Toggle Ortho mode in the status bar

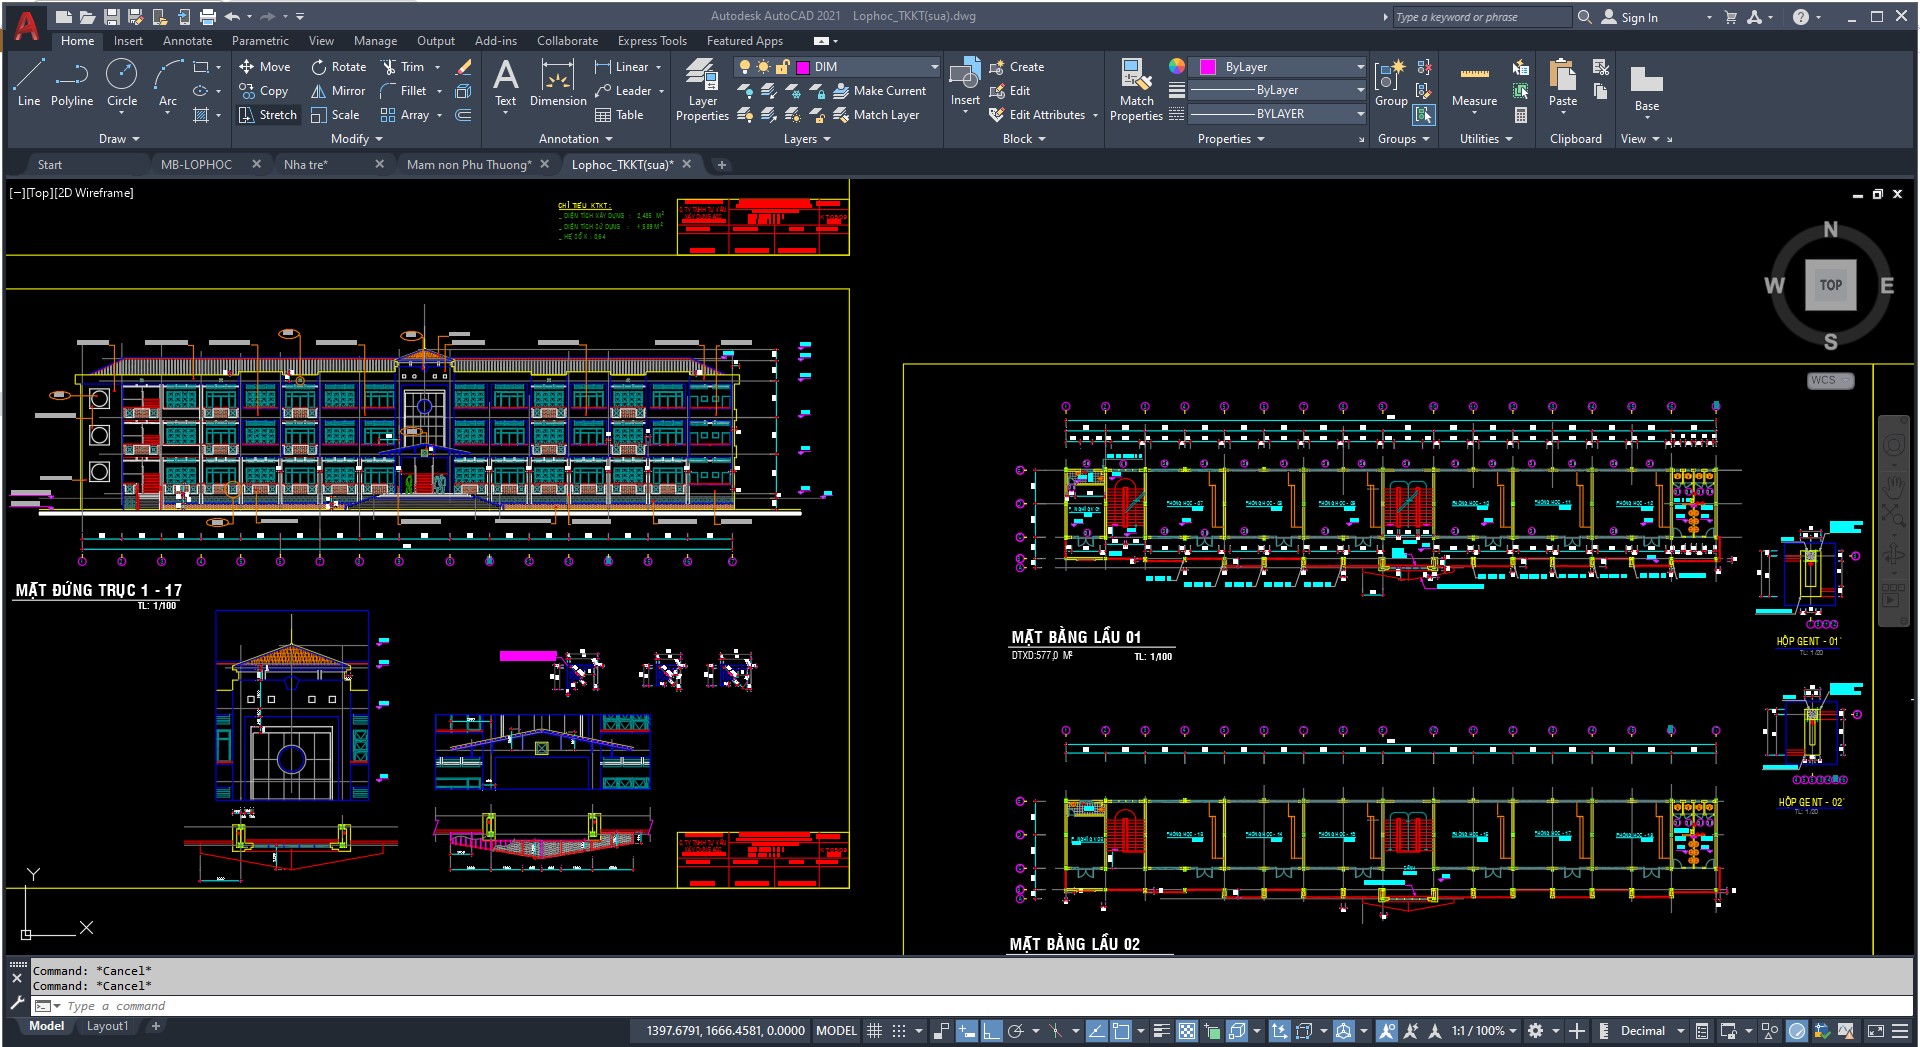[x=991, y=1030]
